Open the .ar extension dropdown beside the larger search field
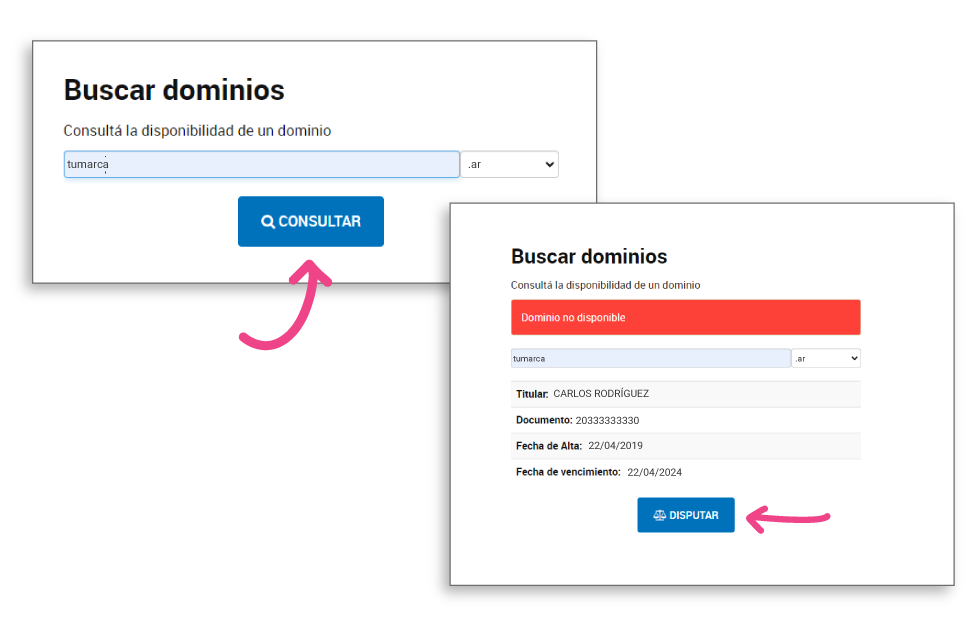 [x=510, y=164]
